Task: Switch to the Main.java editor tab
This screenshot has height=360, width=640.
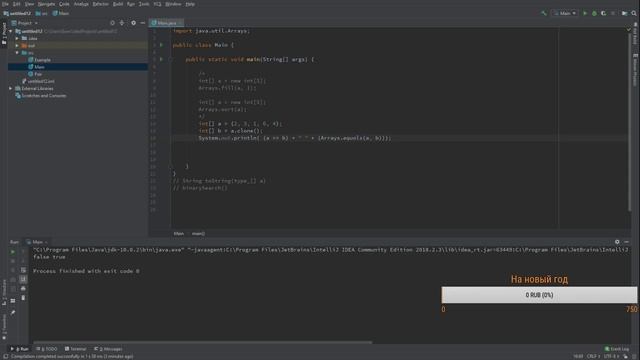Action: (x=167, y=23)
